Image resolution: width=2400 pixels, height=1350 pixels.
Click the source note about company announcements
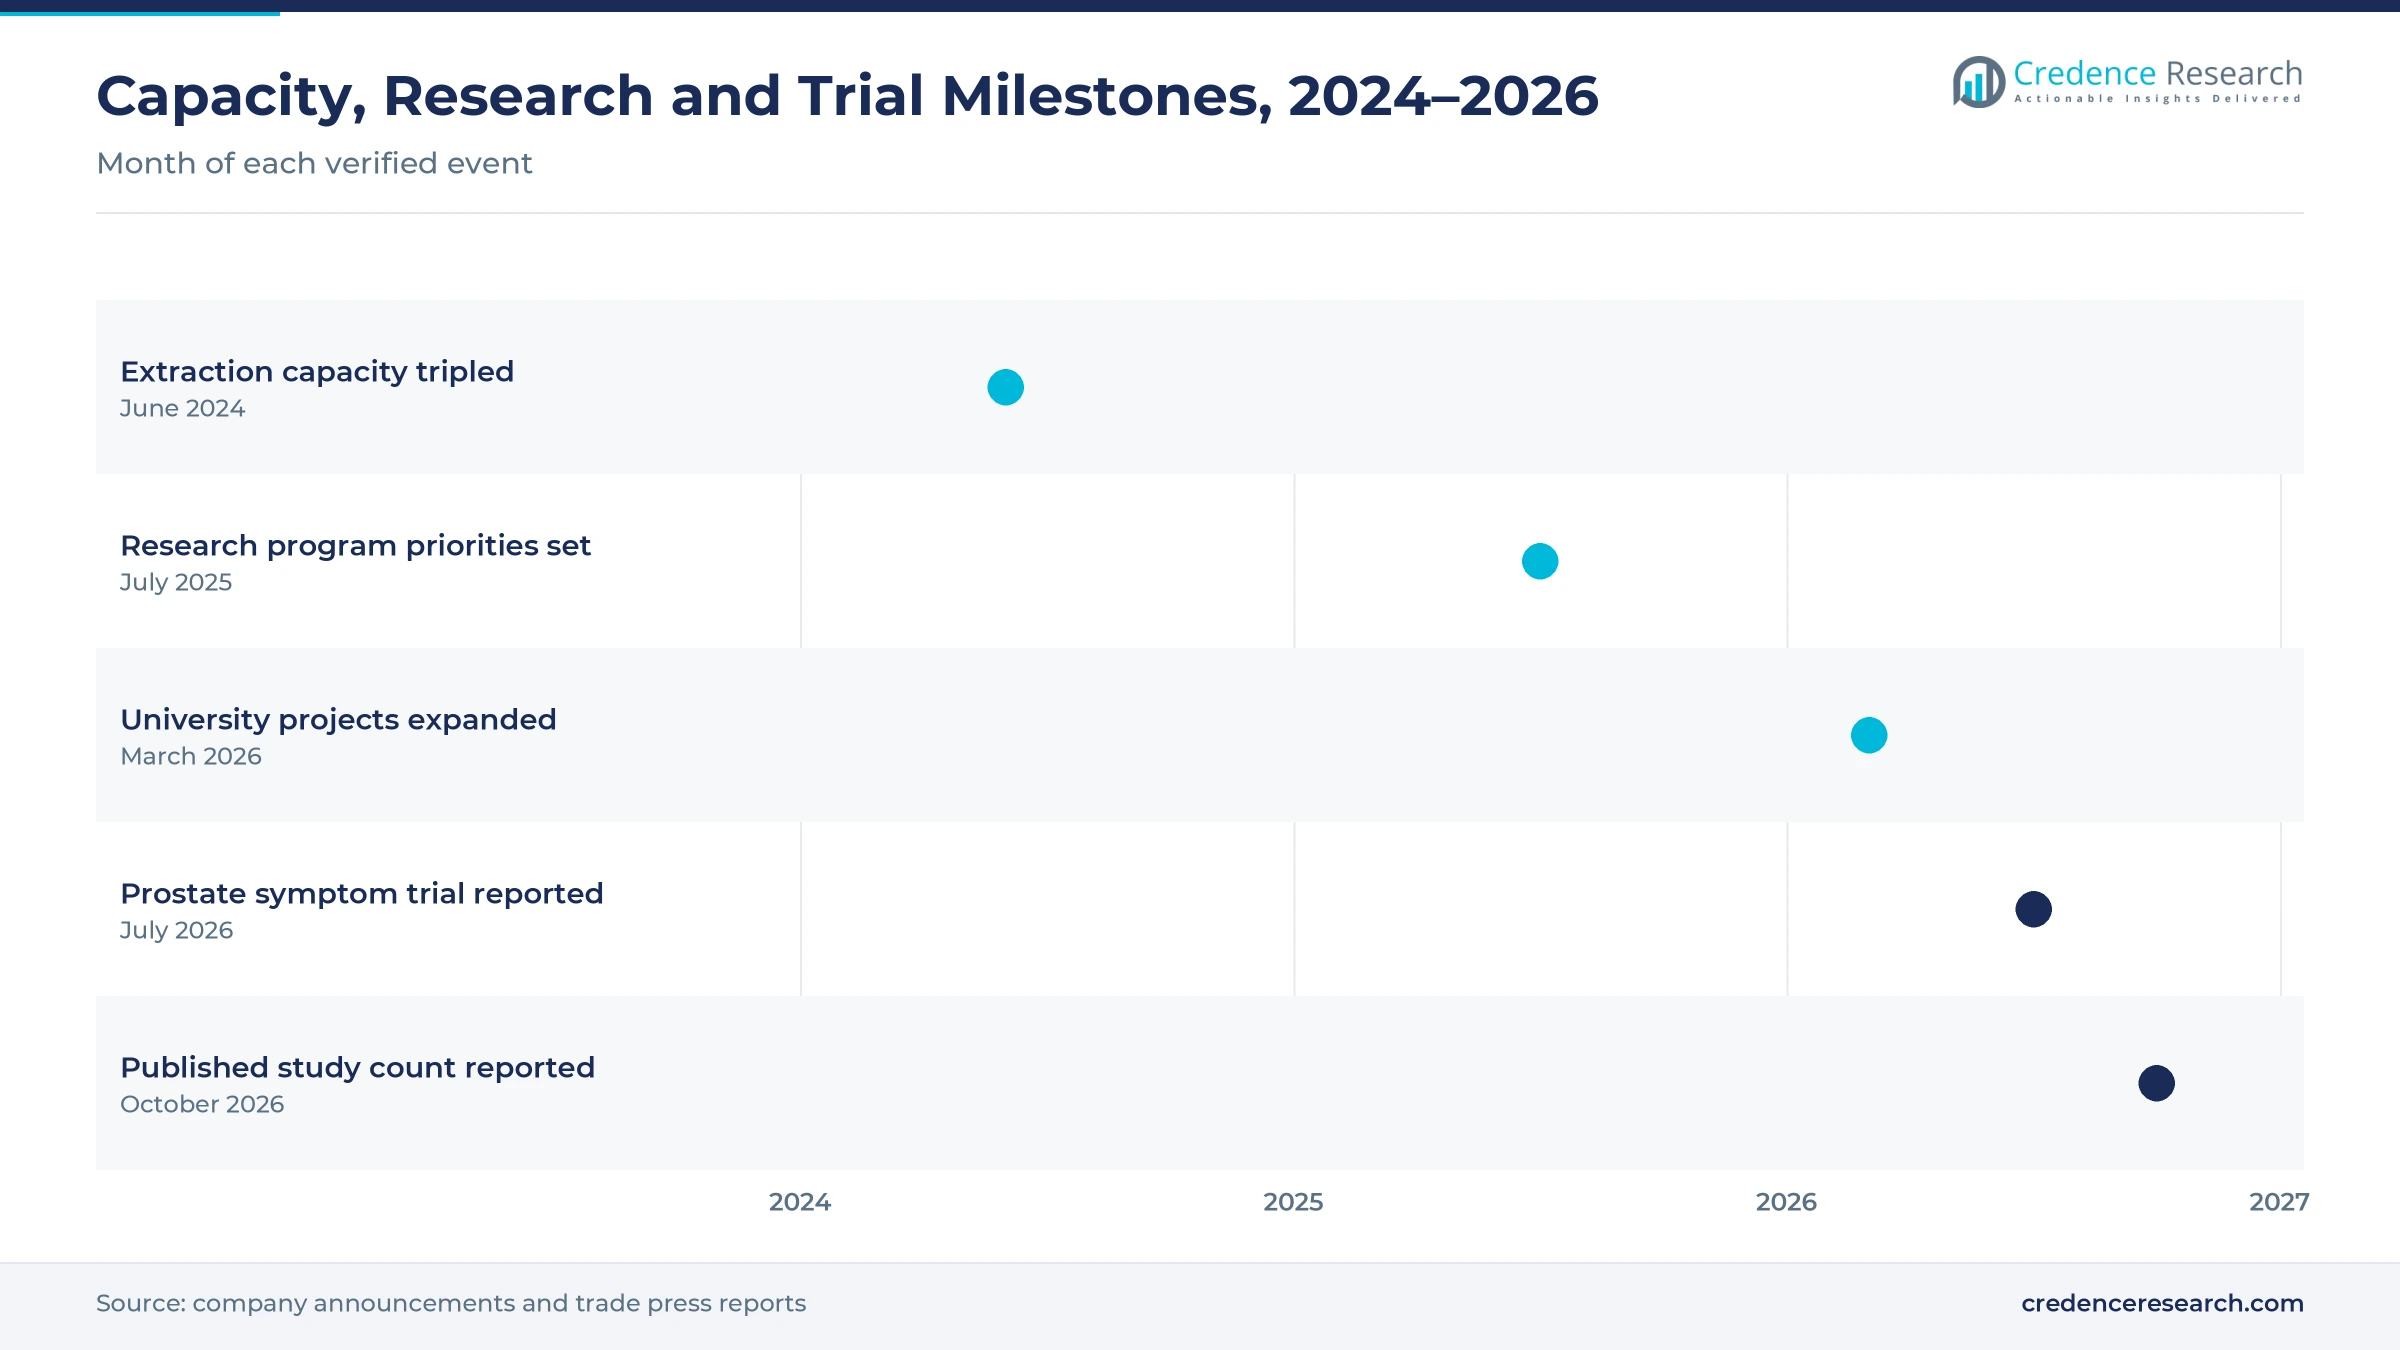tap(451, 1303)
